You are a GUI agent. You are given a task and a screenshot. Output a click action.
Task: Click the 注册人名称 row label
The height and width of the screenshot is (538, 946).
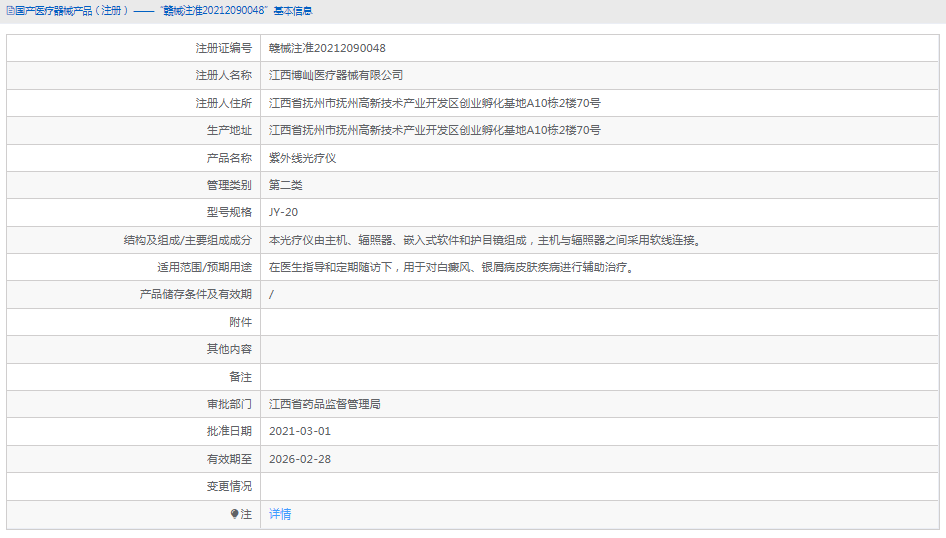(x=223, y=75)
